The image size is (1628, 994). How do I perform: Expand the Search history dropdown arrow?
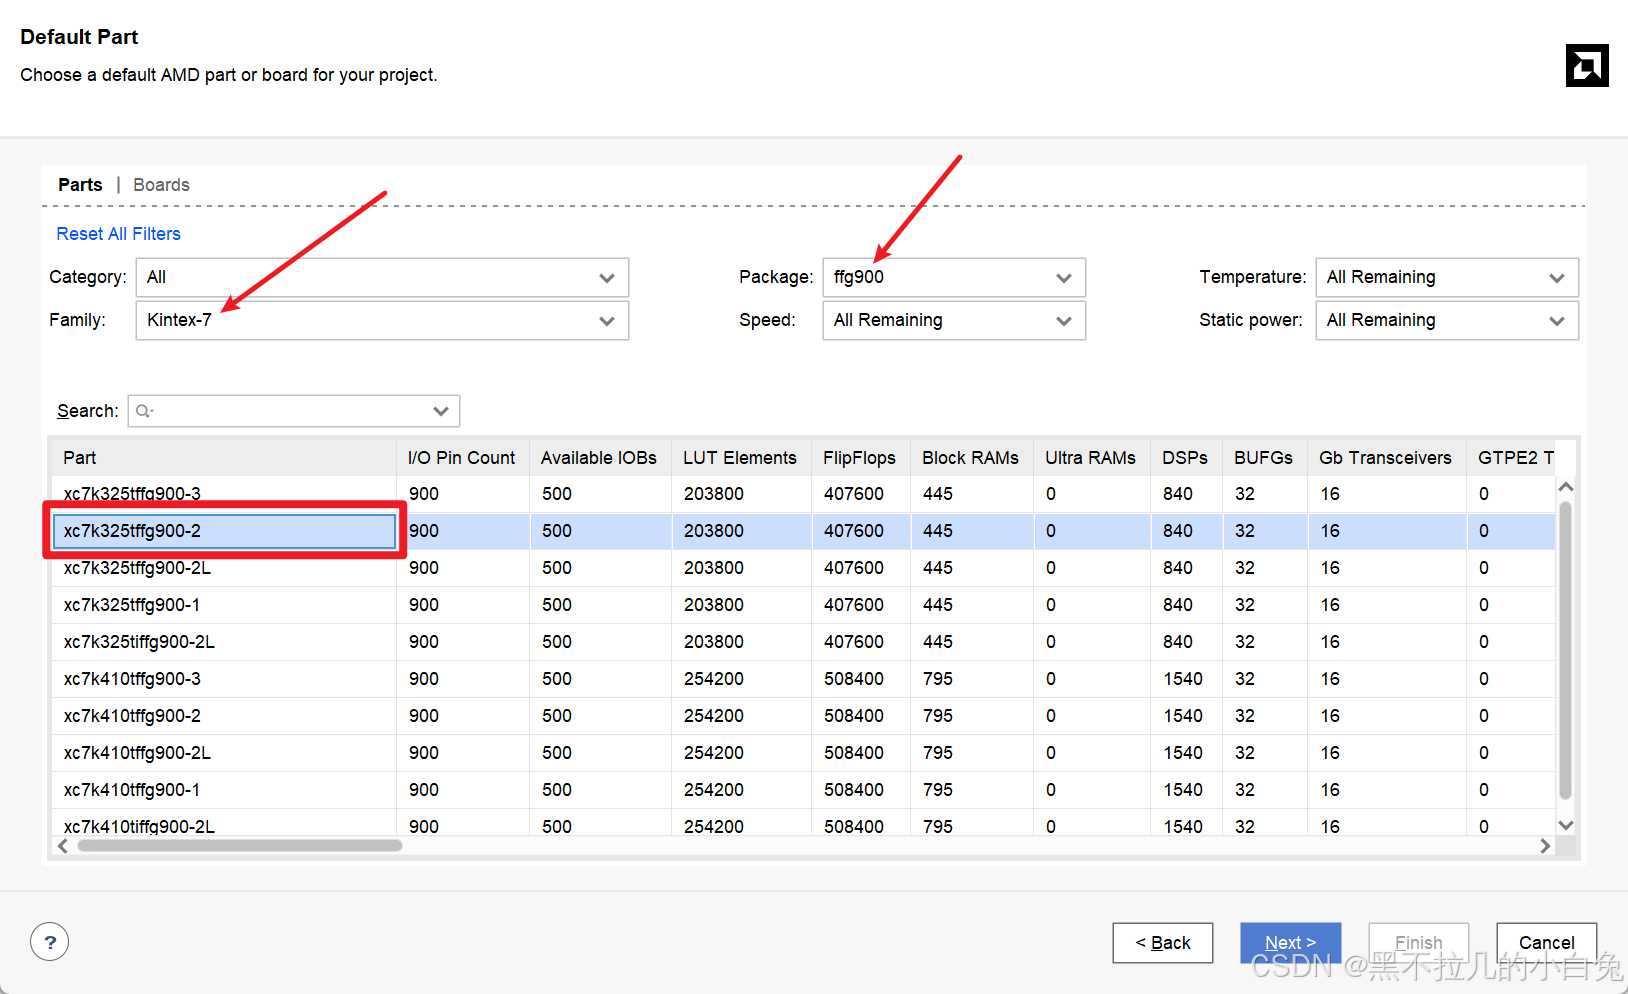[x=441, y=411]
